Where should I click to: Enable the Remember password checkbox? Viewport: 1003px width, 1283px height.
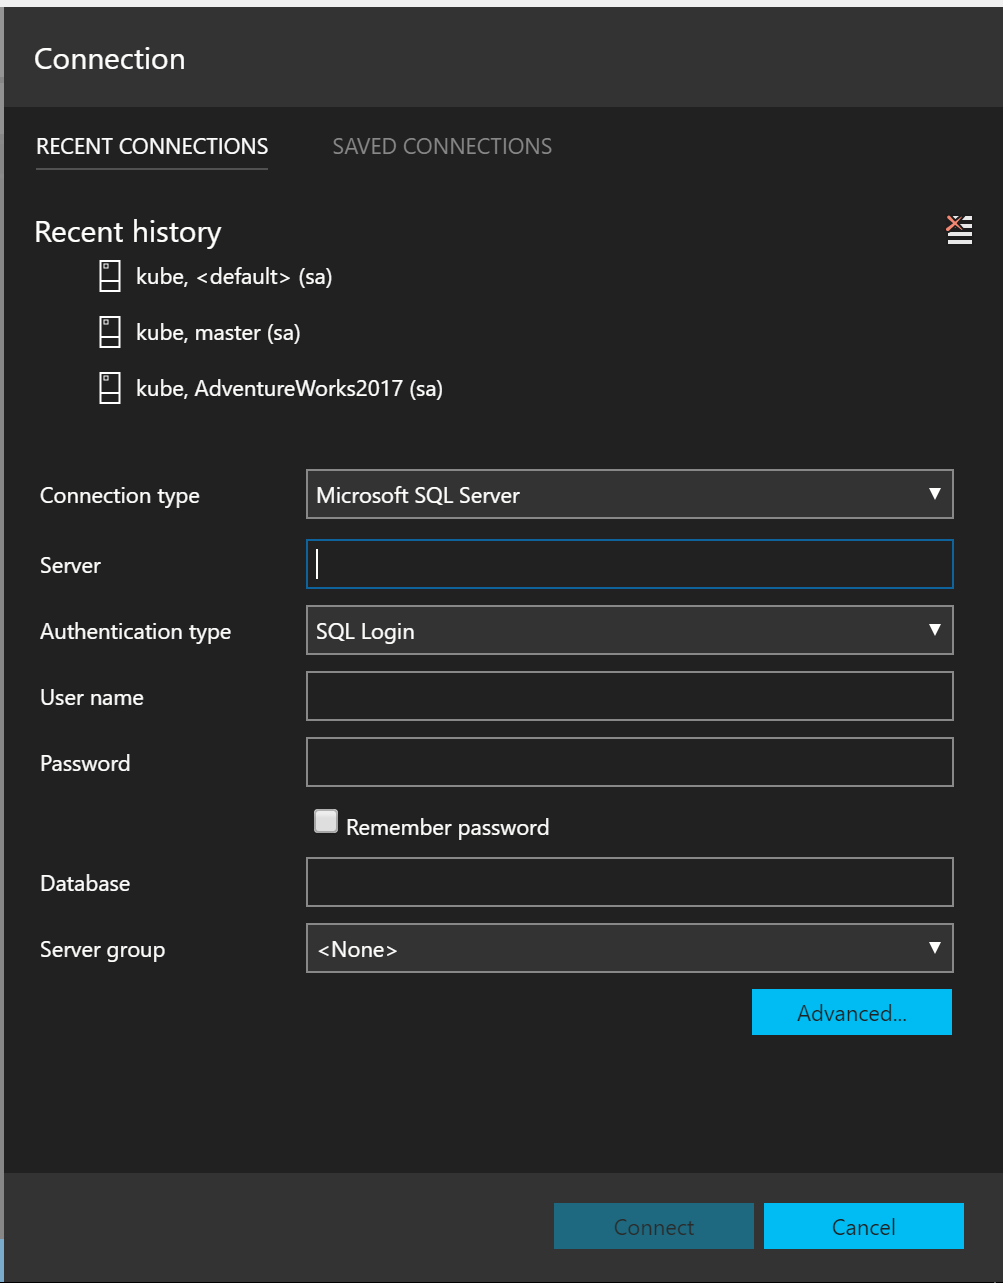(x=325, y=820)
